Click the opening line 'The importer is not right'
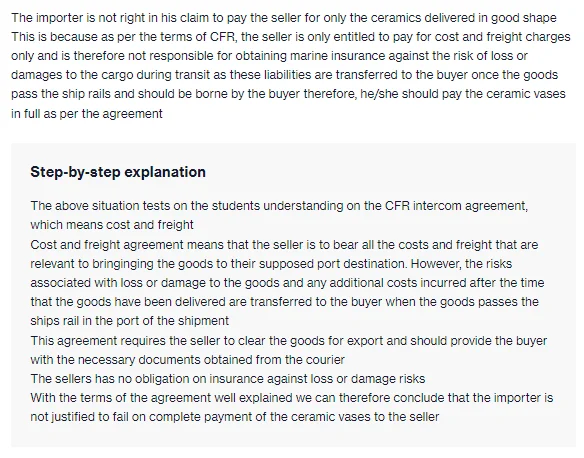The width and height of the screenshot is (584, 458). coord(284,18)
